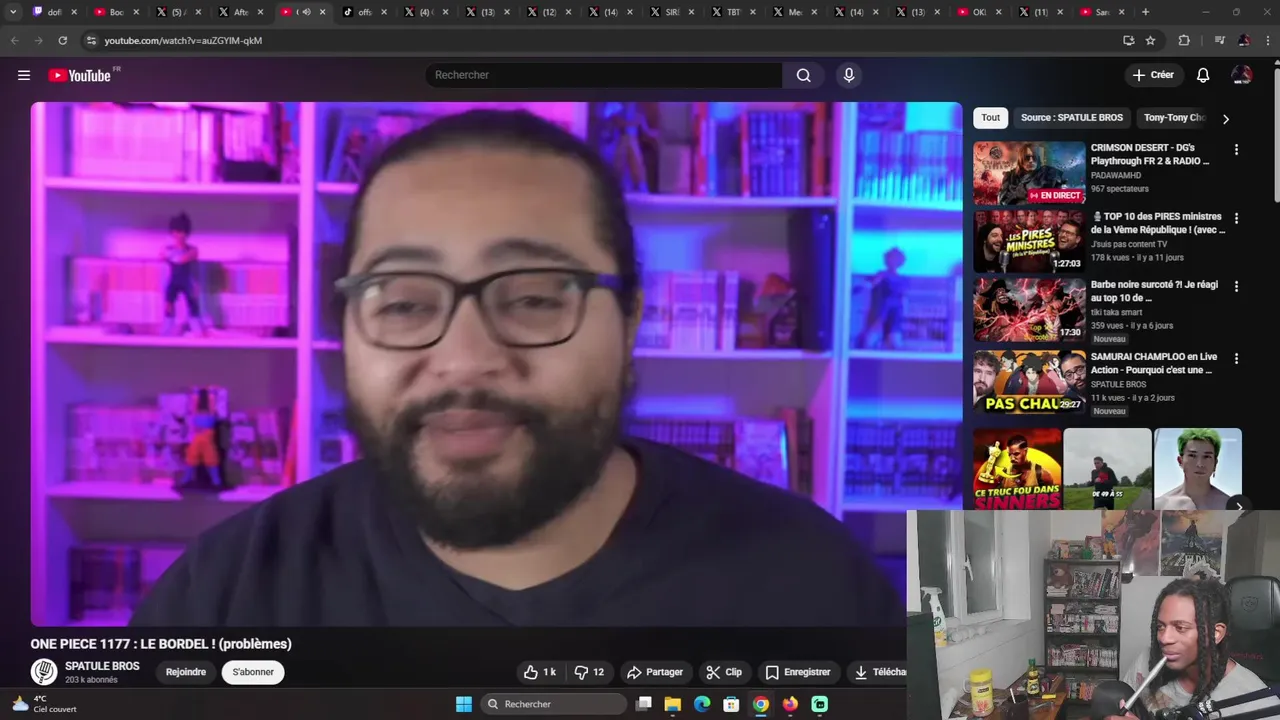Click the main video player area
This screenshot has width=1280, height=720.
(496, 364)
